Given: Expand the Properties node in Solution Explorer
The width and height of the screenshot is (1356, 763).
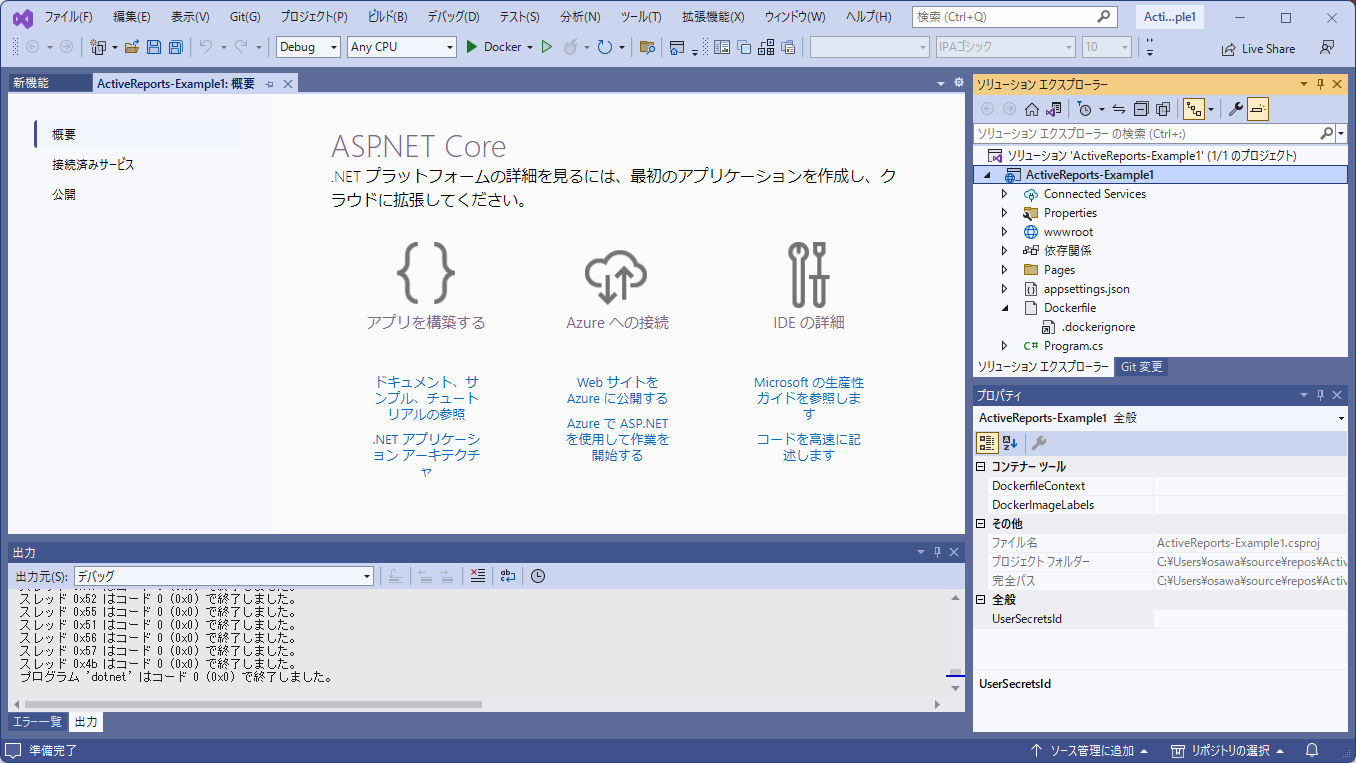Looking at the screenshot, I should (x=1005, y=213).
